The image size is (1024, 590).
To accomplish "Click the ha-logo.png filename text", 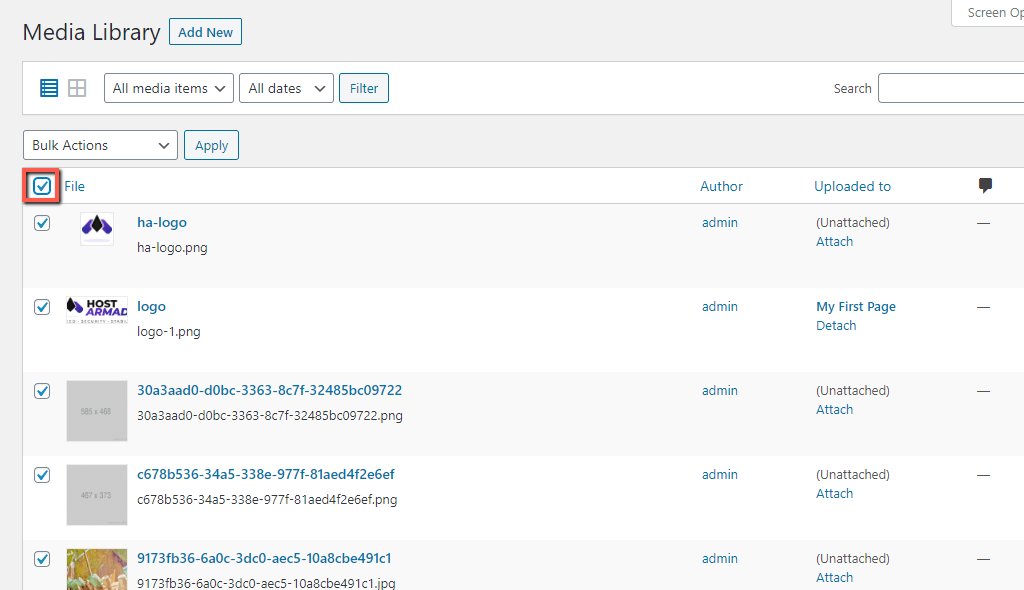I will coord(172,248).
